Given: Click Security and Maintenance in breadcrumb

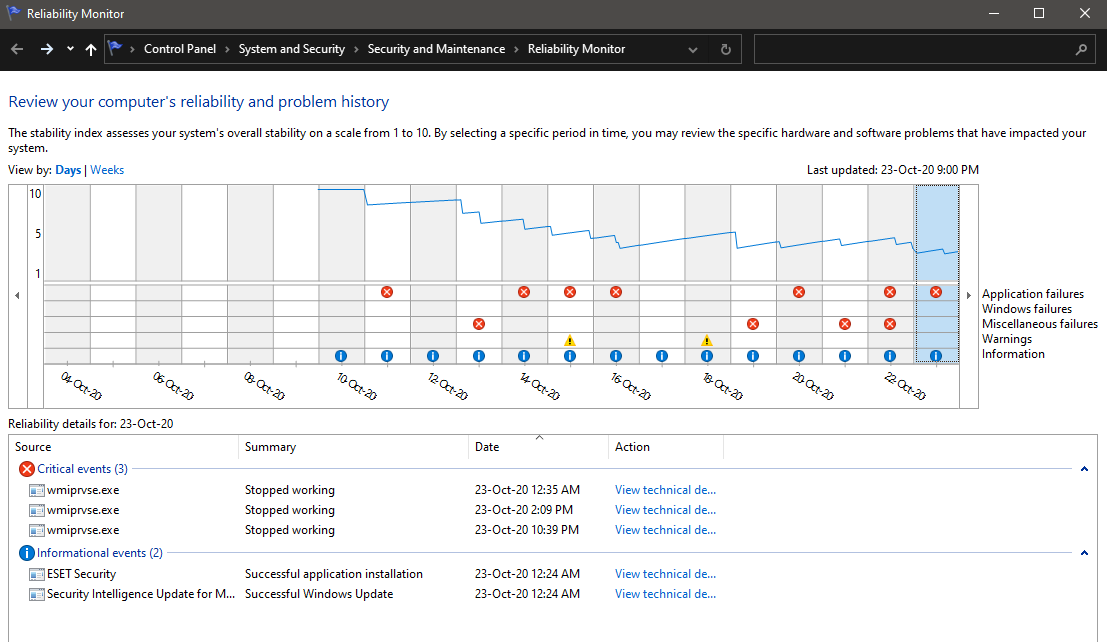Looking at the screenshot, I should point(436,49).
